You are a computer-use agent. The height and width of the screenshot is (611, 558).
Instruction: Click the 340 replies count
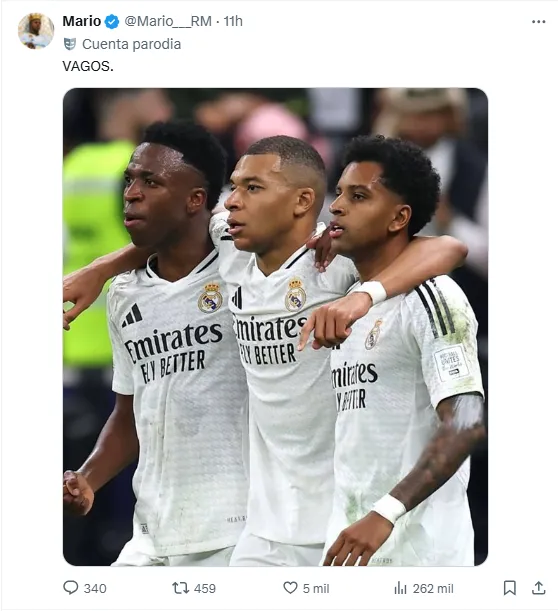click(95, 588)
